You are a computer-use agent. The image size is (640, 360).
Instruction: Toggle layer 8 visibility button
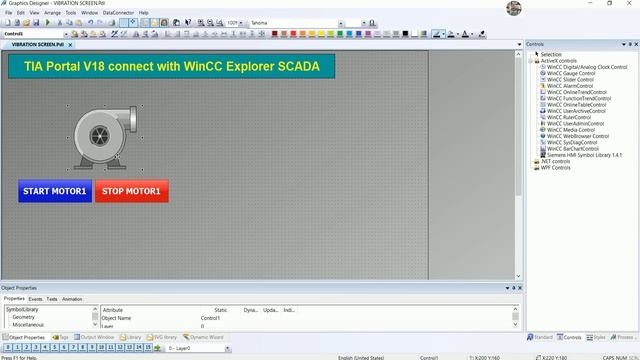click(x=82, y=348)
